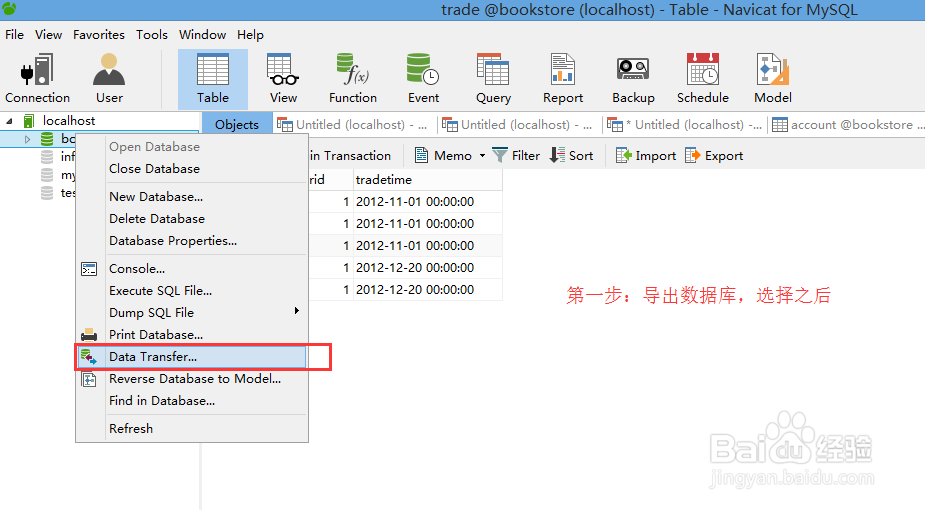Select the last 2012-12-20 00:00:00 cell

428,289
